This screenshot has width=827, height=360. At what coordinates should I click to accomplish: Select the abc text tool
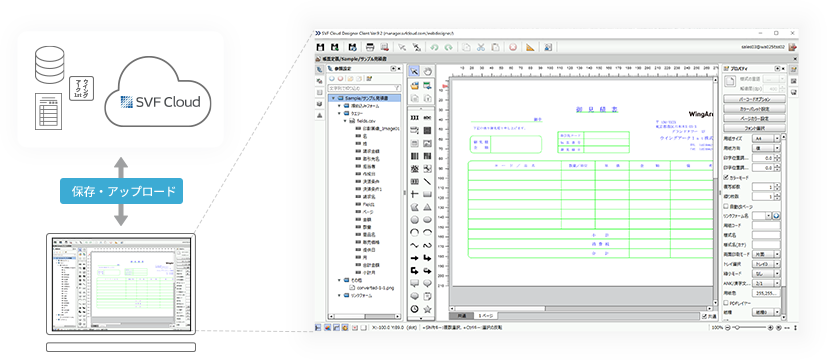coord(428,117)
